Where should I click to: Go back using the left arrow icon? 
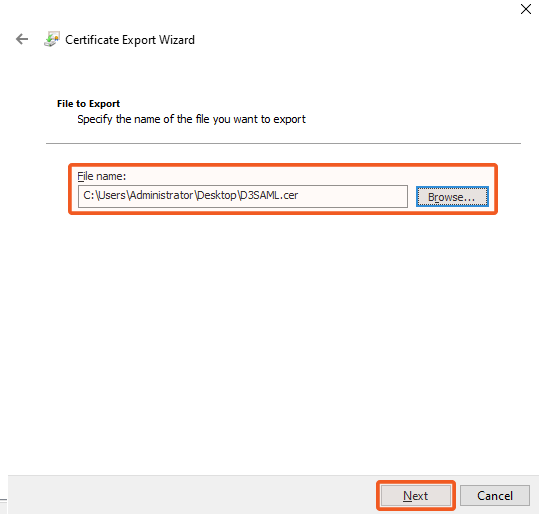[x=22, y=39]
